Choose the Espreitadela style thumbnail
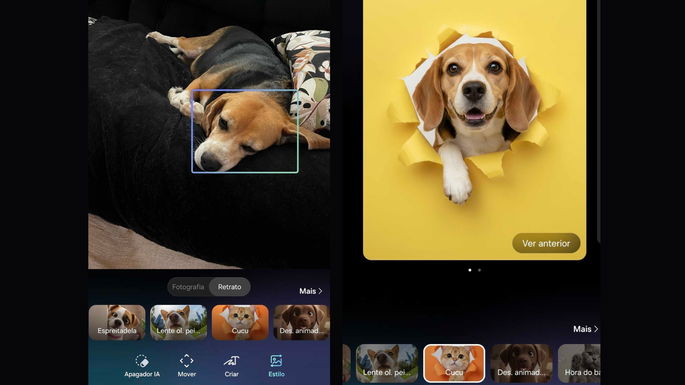Screen dimensions: 685x385 click(x=117, y=322)
